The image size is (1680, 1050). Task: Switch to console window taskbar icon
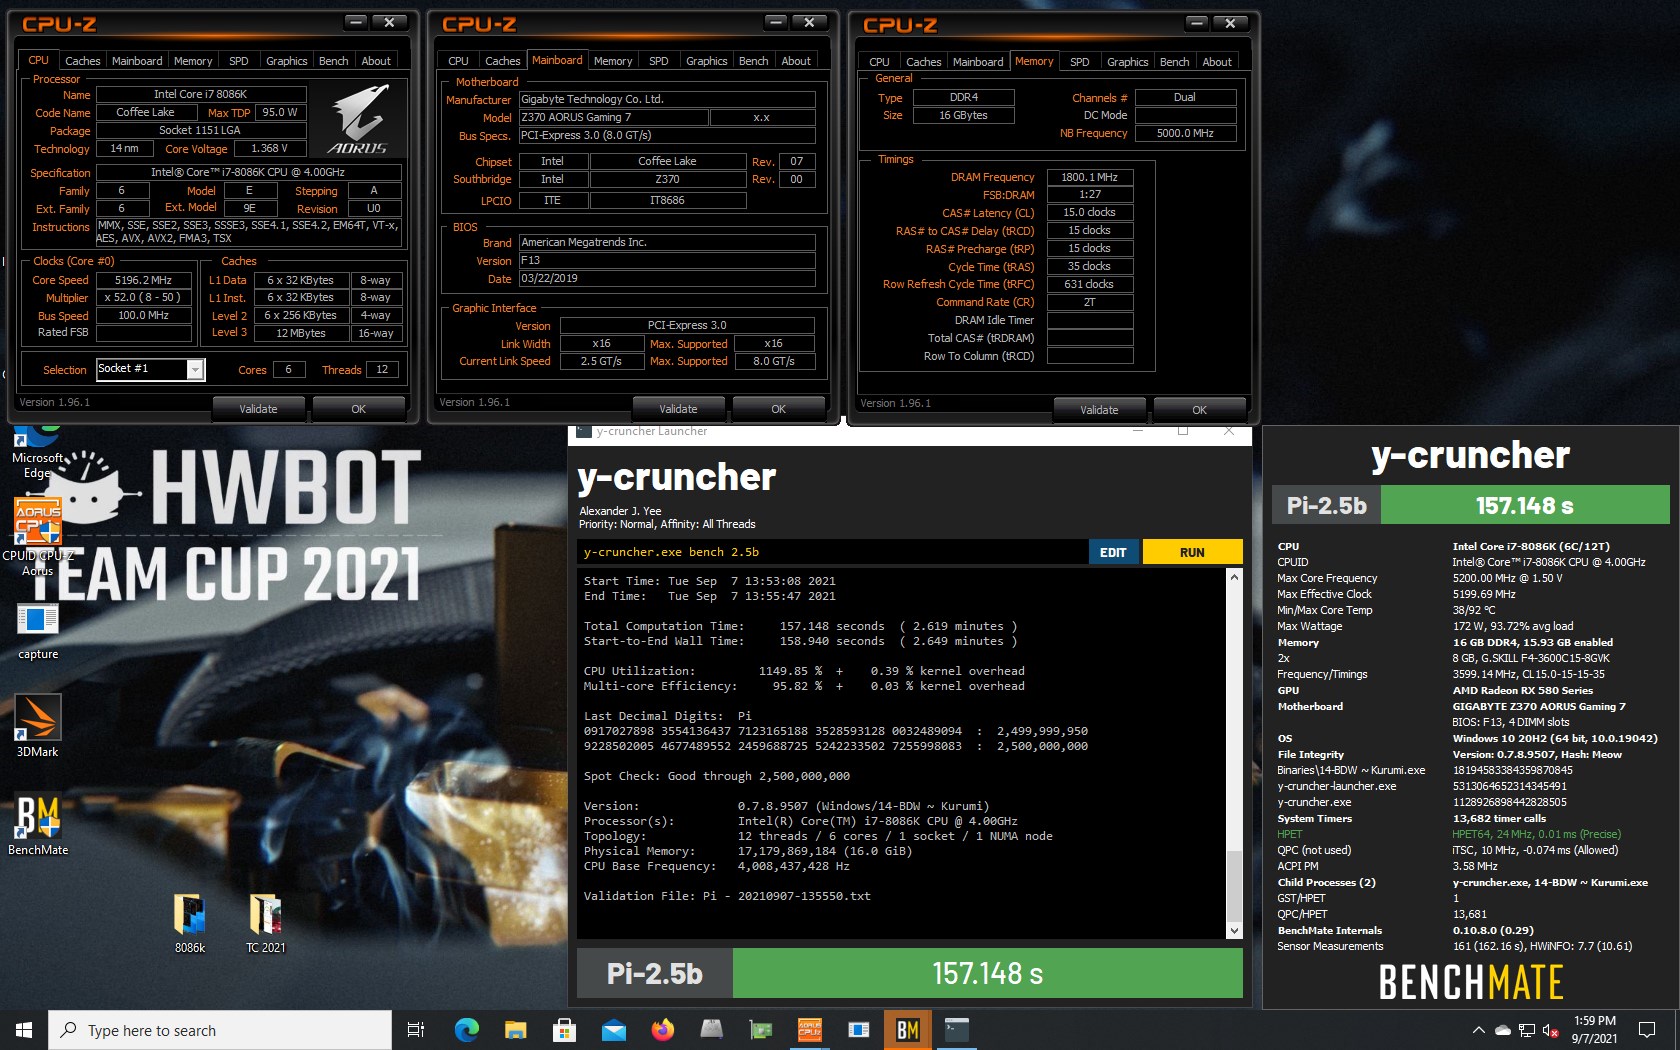click(957, 1030)
